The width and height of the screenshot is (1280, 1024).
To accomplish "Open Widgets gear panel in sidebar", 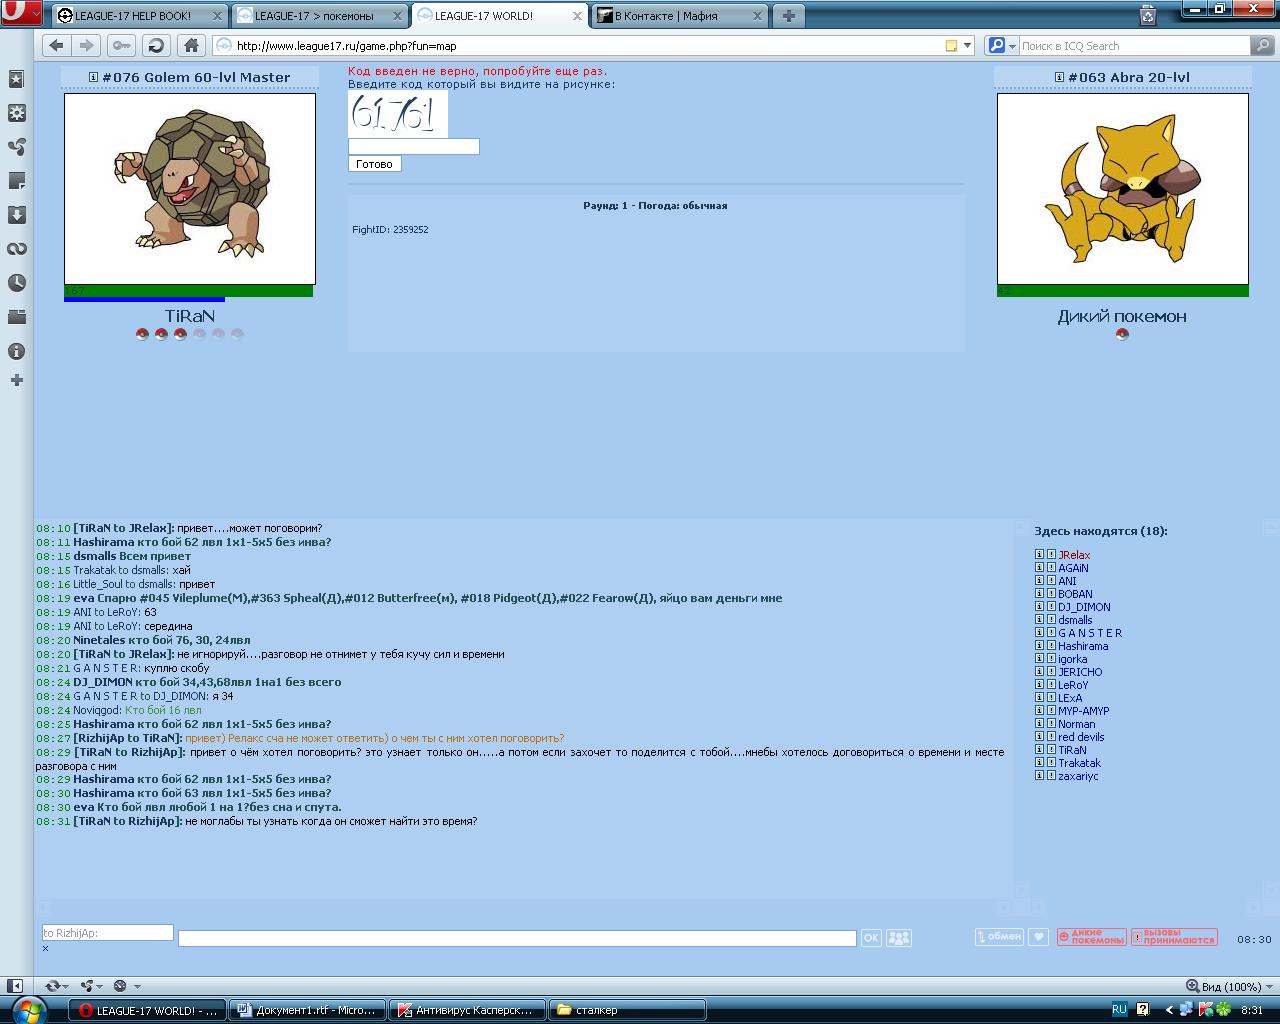I will click(16, 113).
